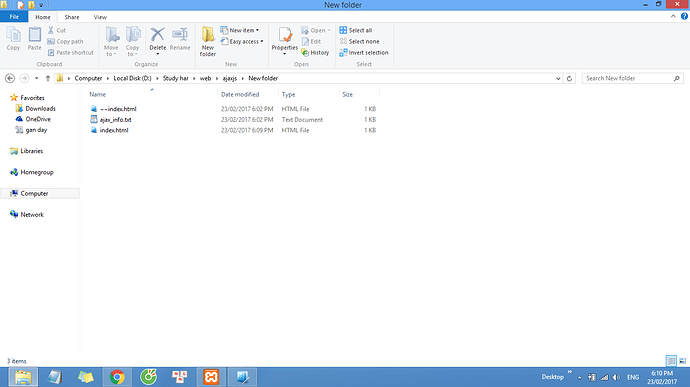The width and height of the screenshot is (690, 387).
Task: Choose Copy path in Clipboard group
Action: [x=65, y=41]
